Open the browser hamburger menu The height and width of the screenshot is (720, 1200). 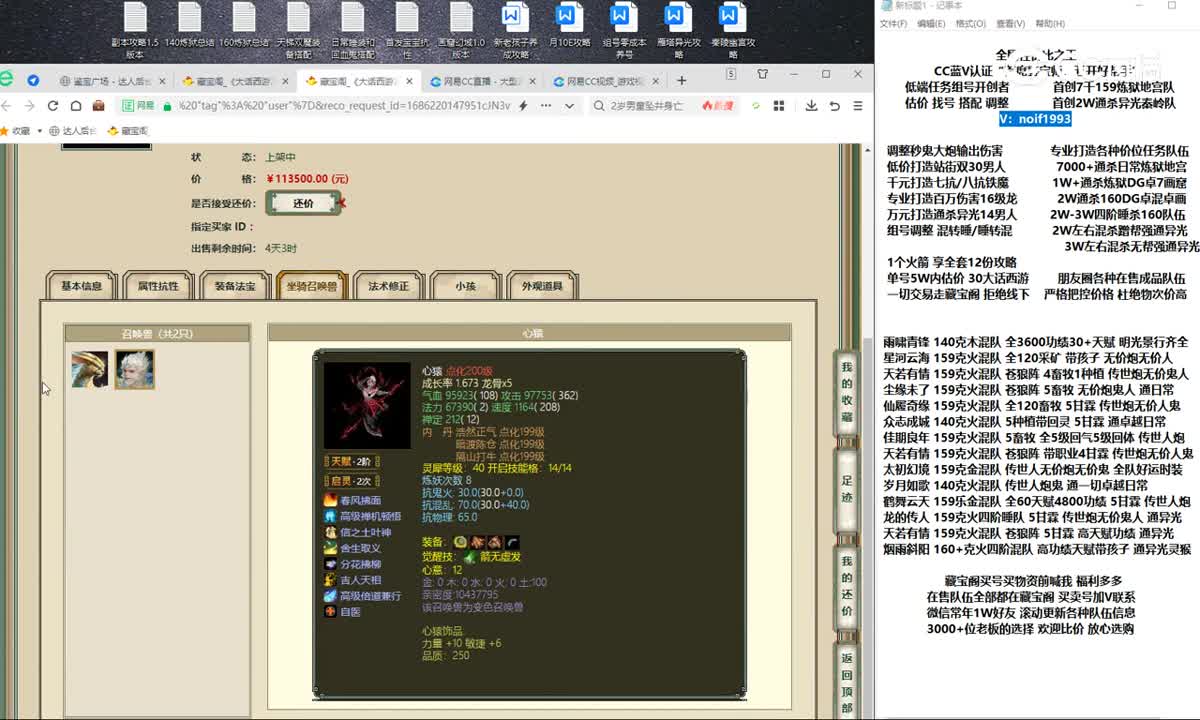click(x=858, y=105)
